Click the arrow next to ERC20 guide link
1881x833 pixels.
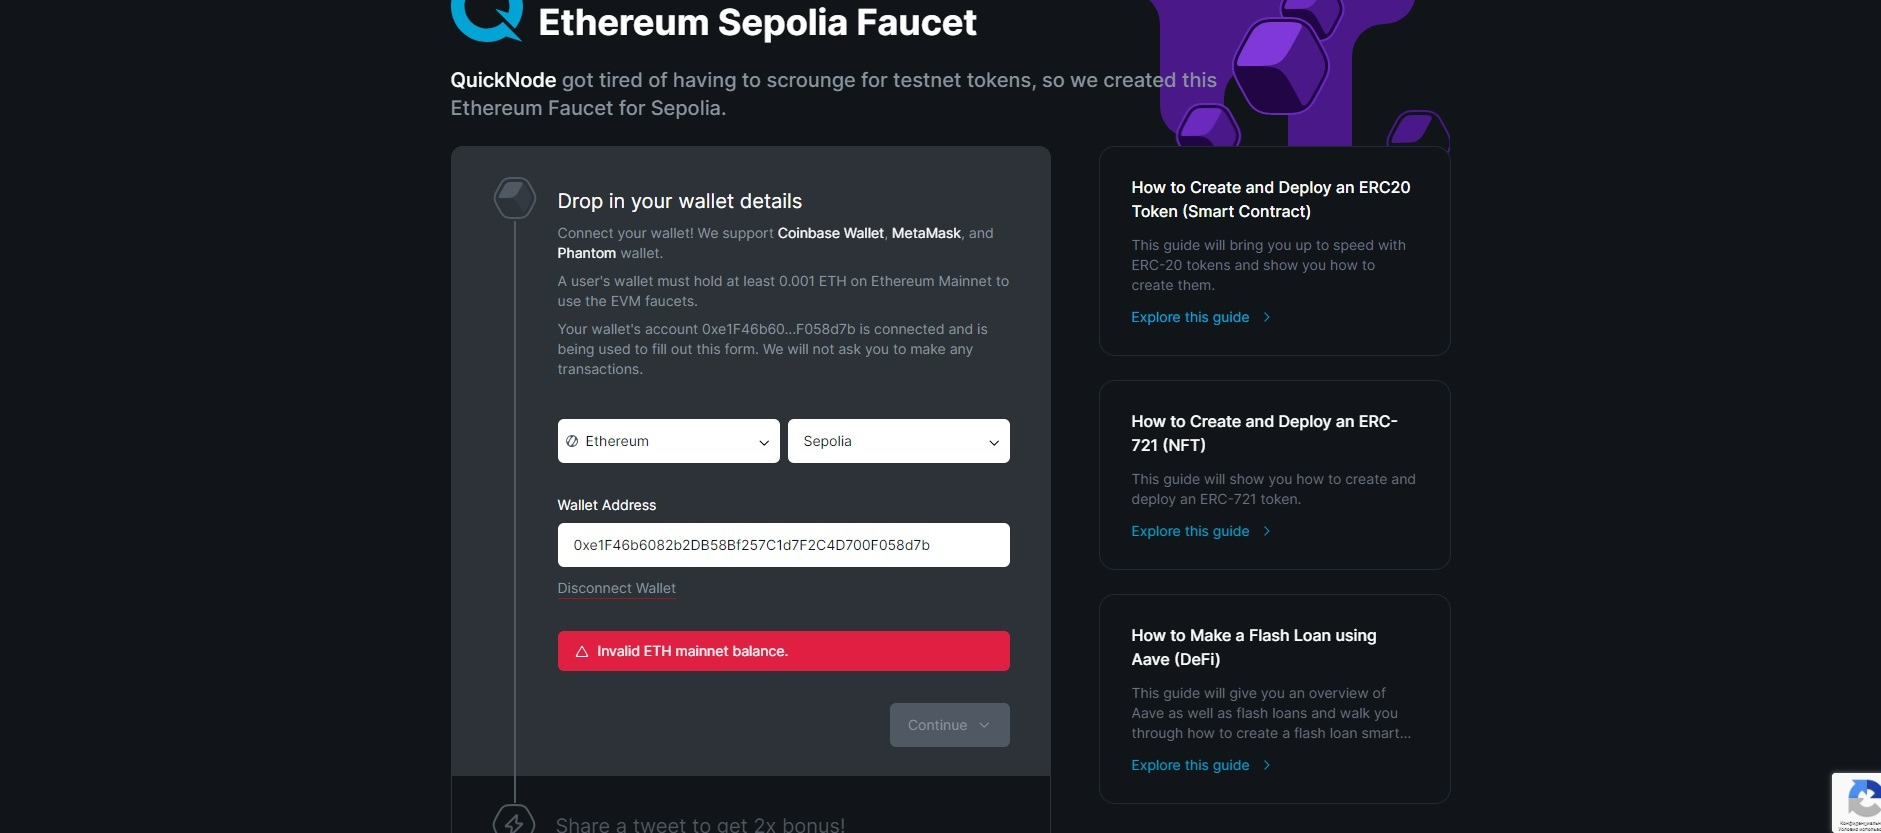(x=1267, y=317)
